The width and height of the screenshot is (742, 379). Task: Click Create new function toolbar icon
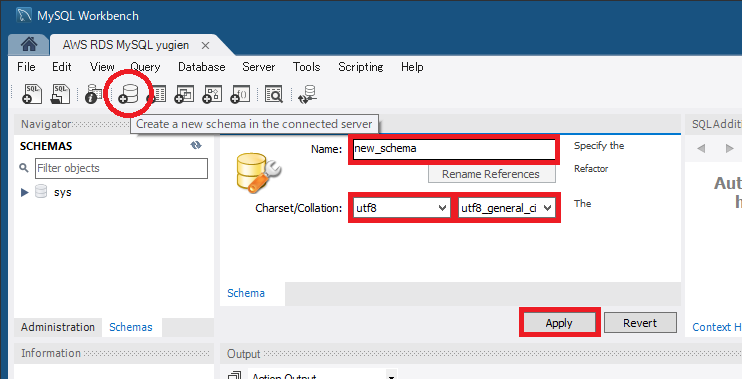point(240,94)
